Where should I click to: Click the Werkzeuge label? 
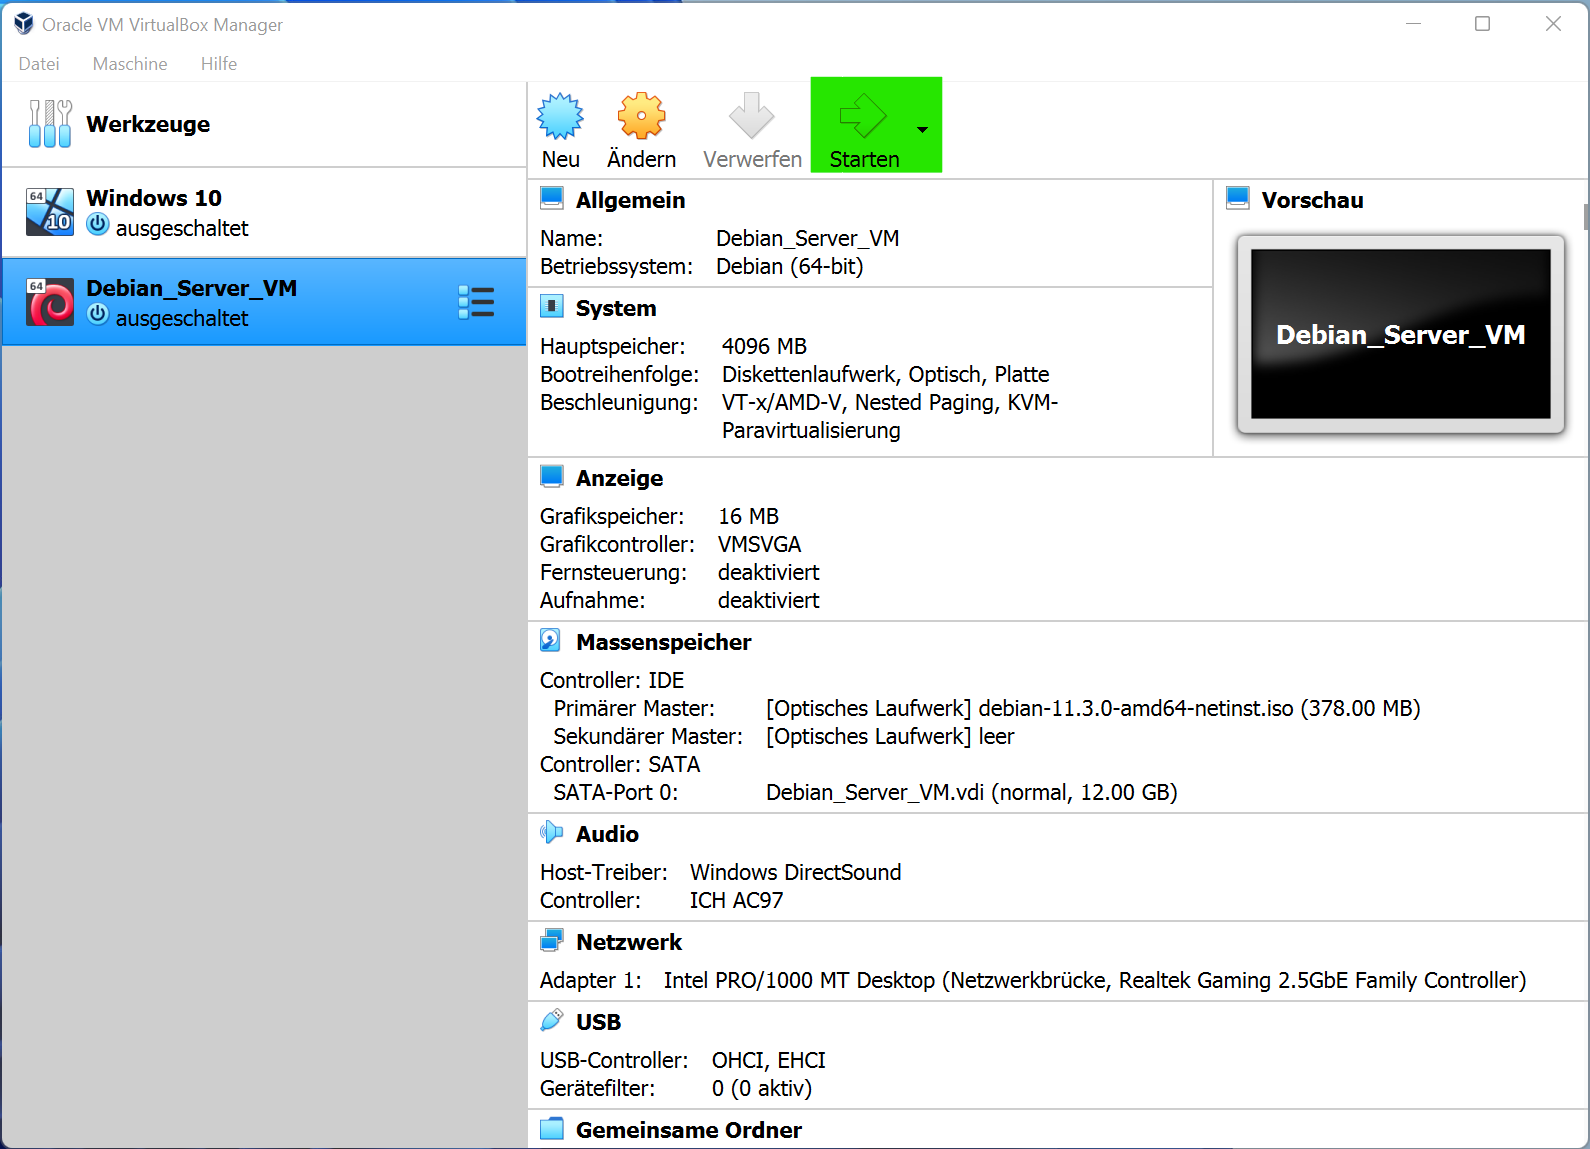tap(148, 124)
